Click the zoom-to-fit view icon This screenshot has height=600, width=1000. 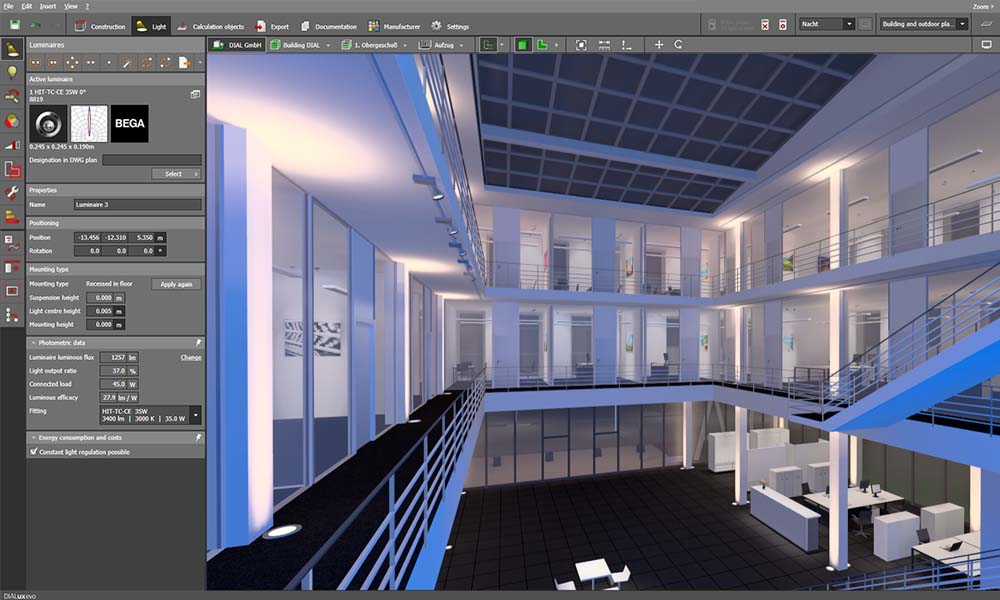tap(582, 45)
